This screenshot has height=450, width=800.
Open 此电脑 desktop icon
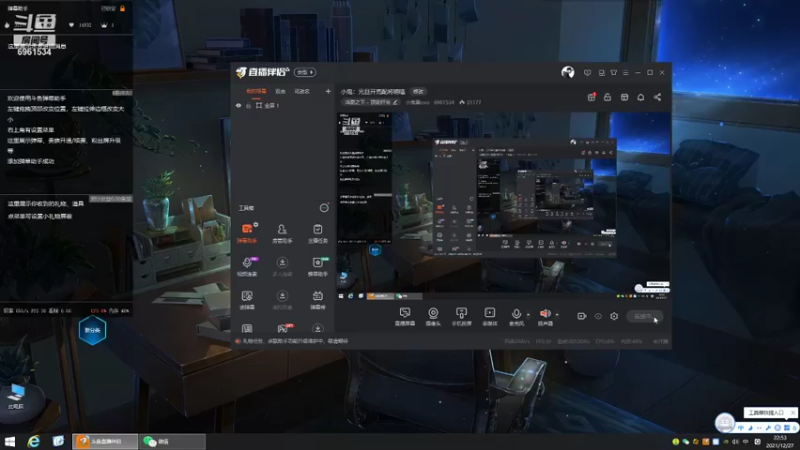[16, 397]
